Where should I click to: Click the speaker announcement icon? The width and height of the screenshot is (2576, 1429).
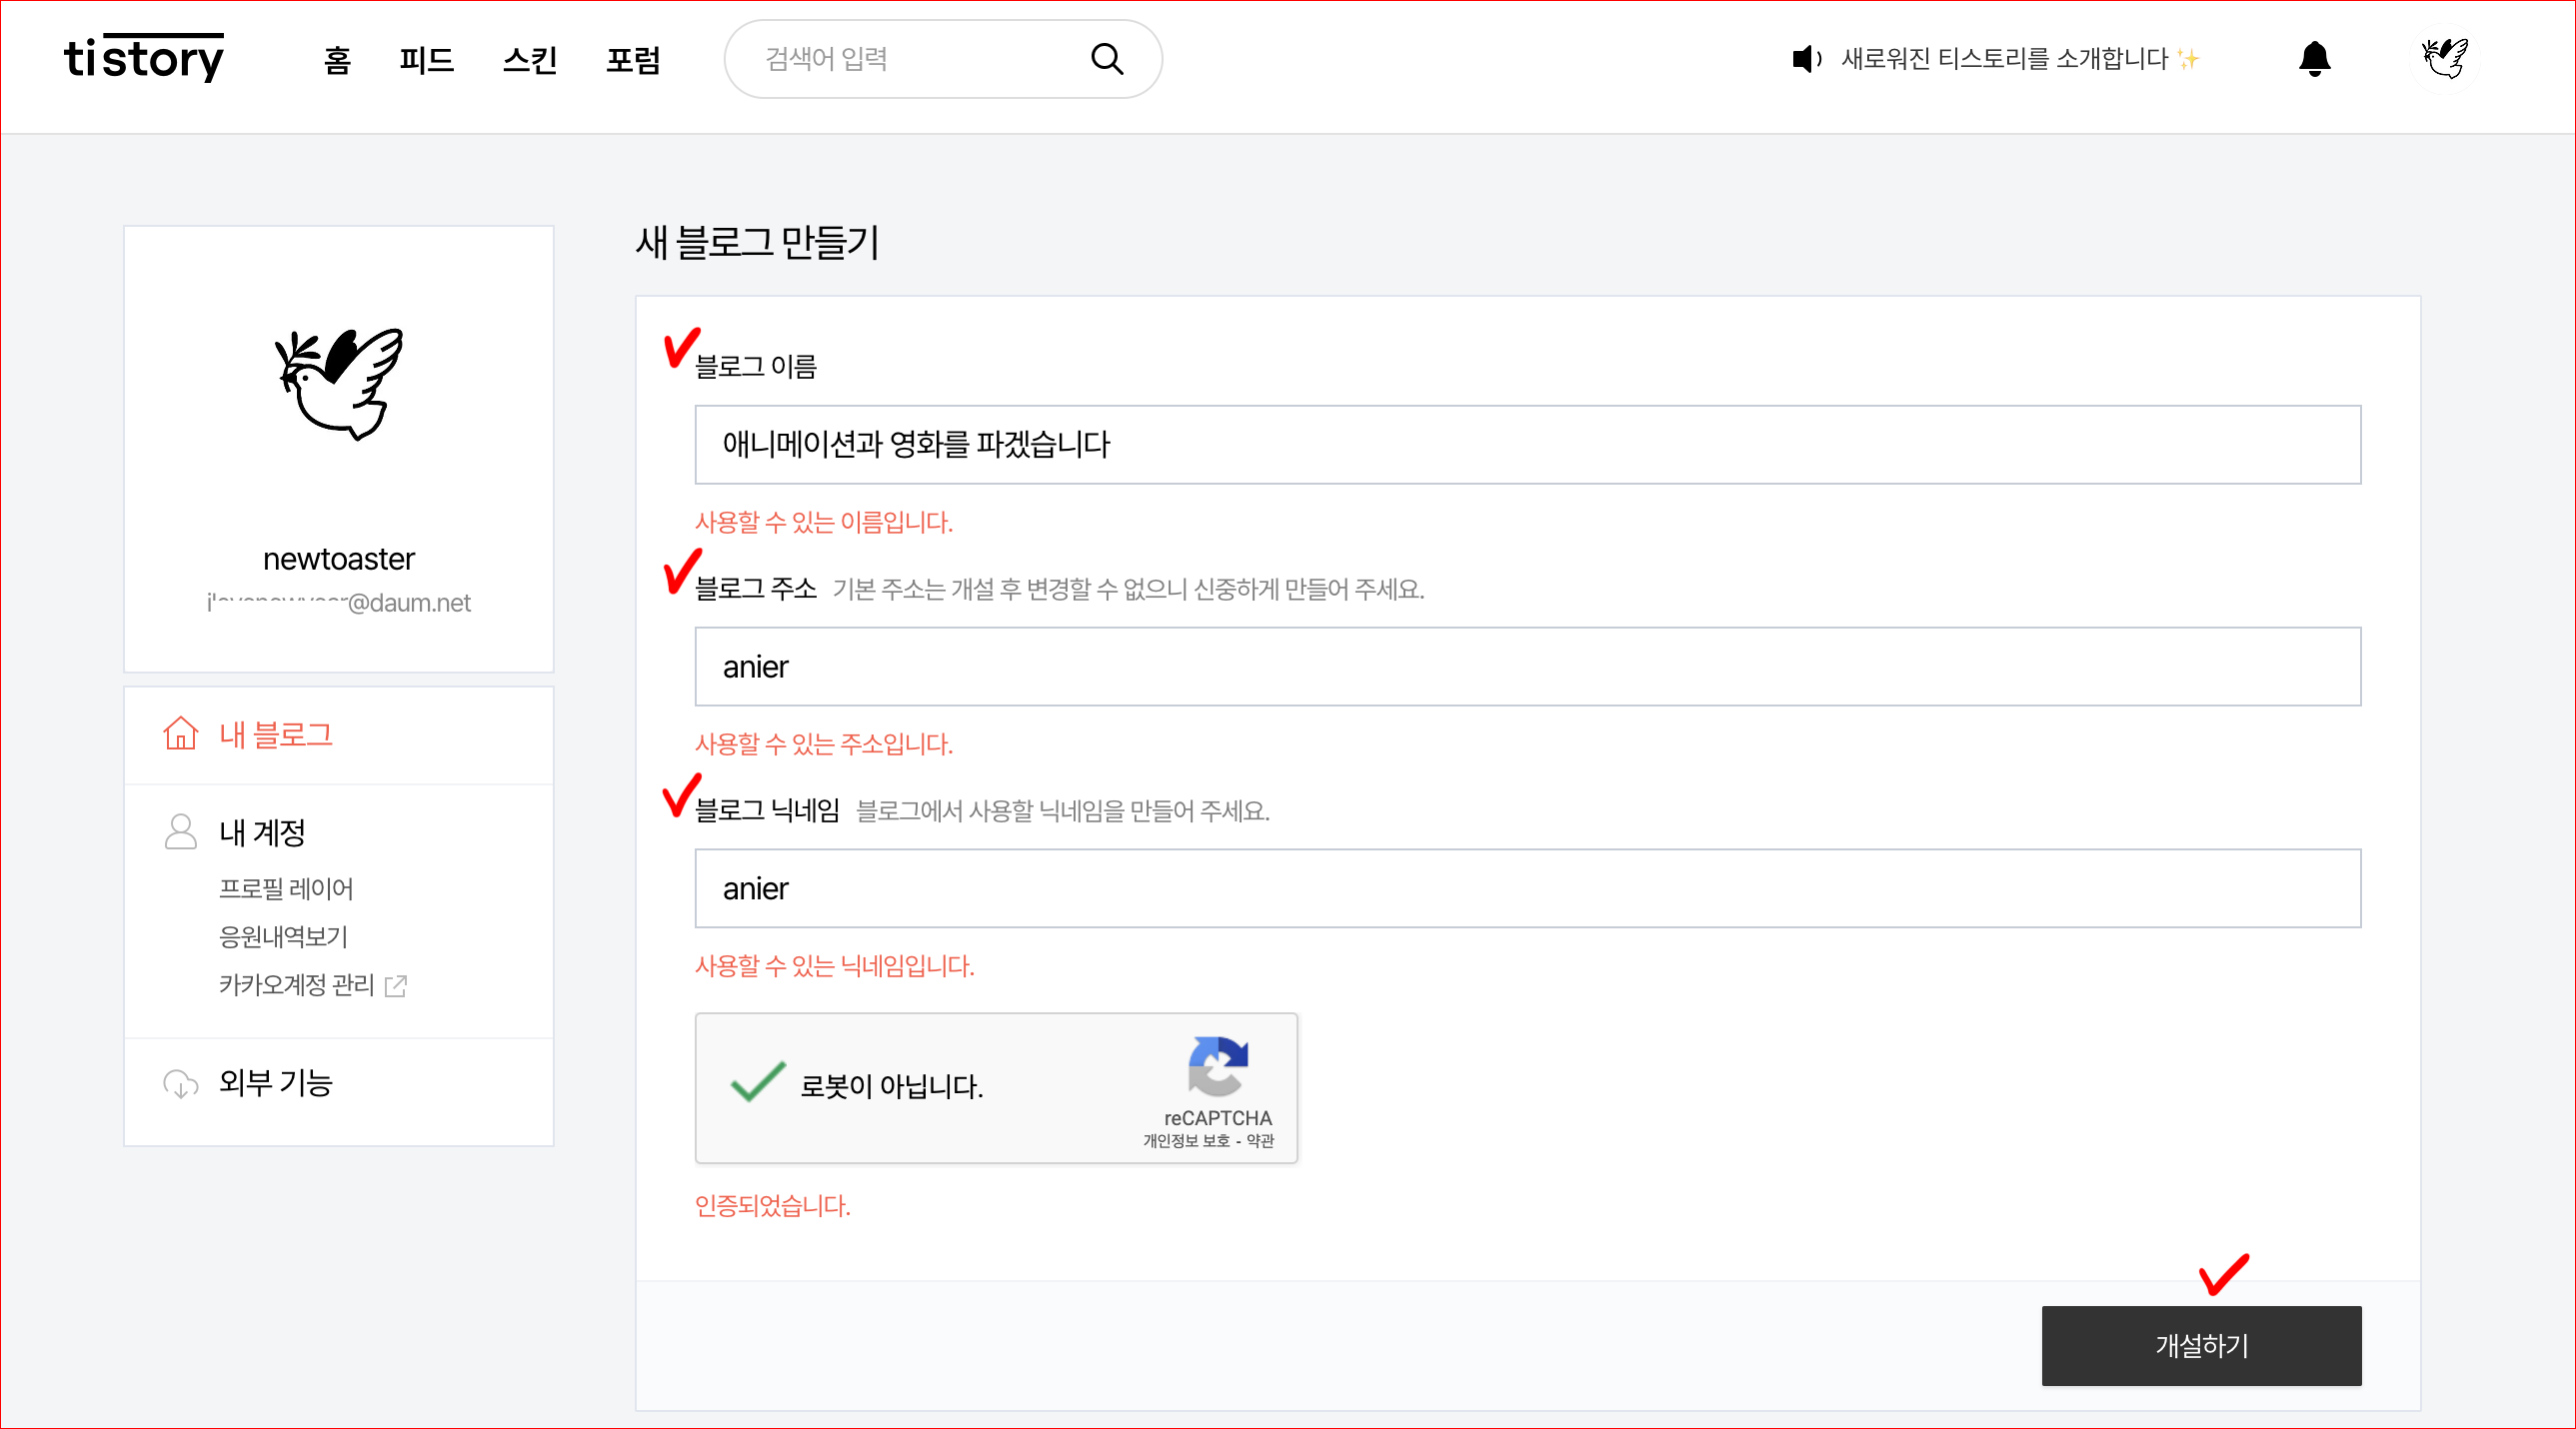click(x=1805, y=59)
